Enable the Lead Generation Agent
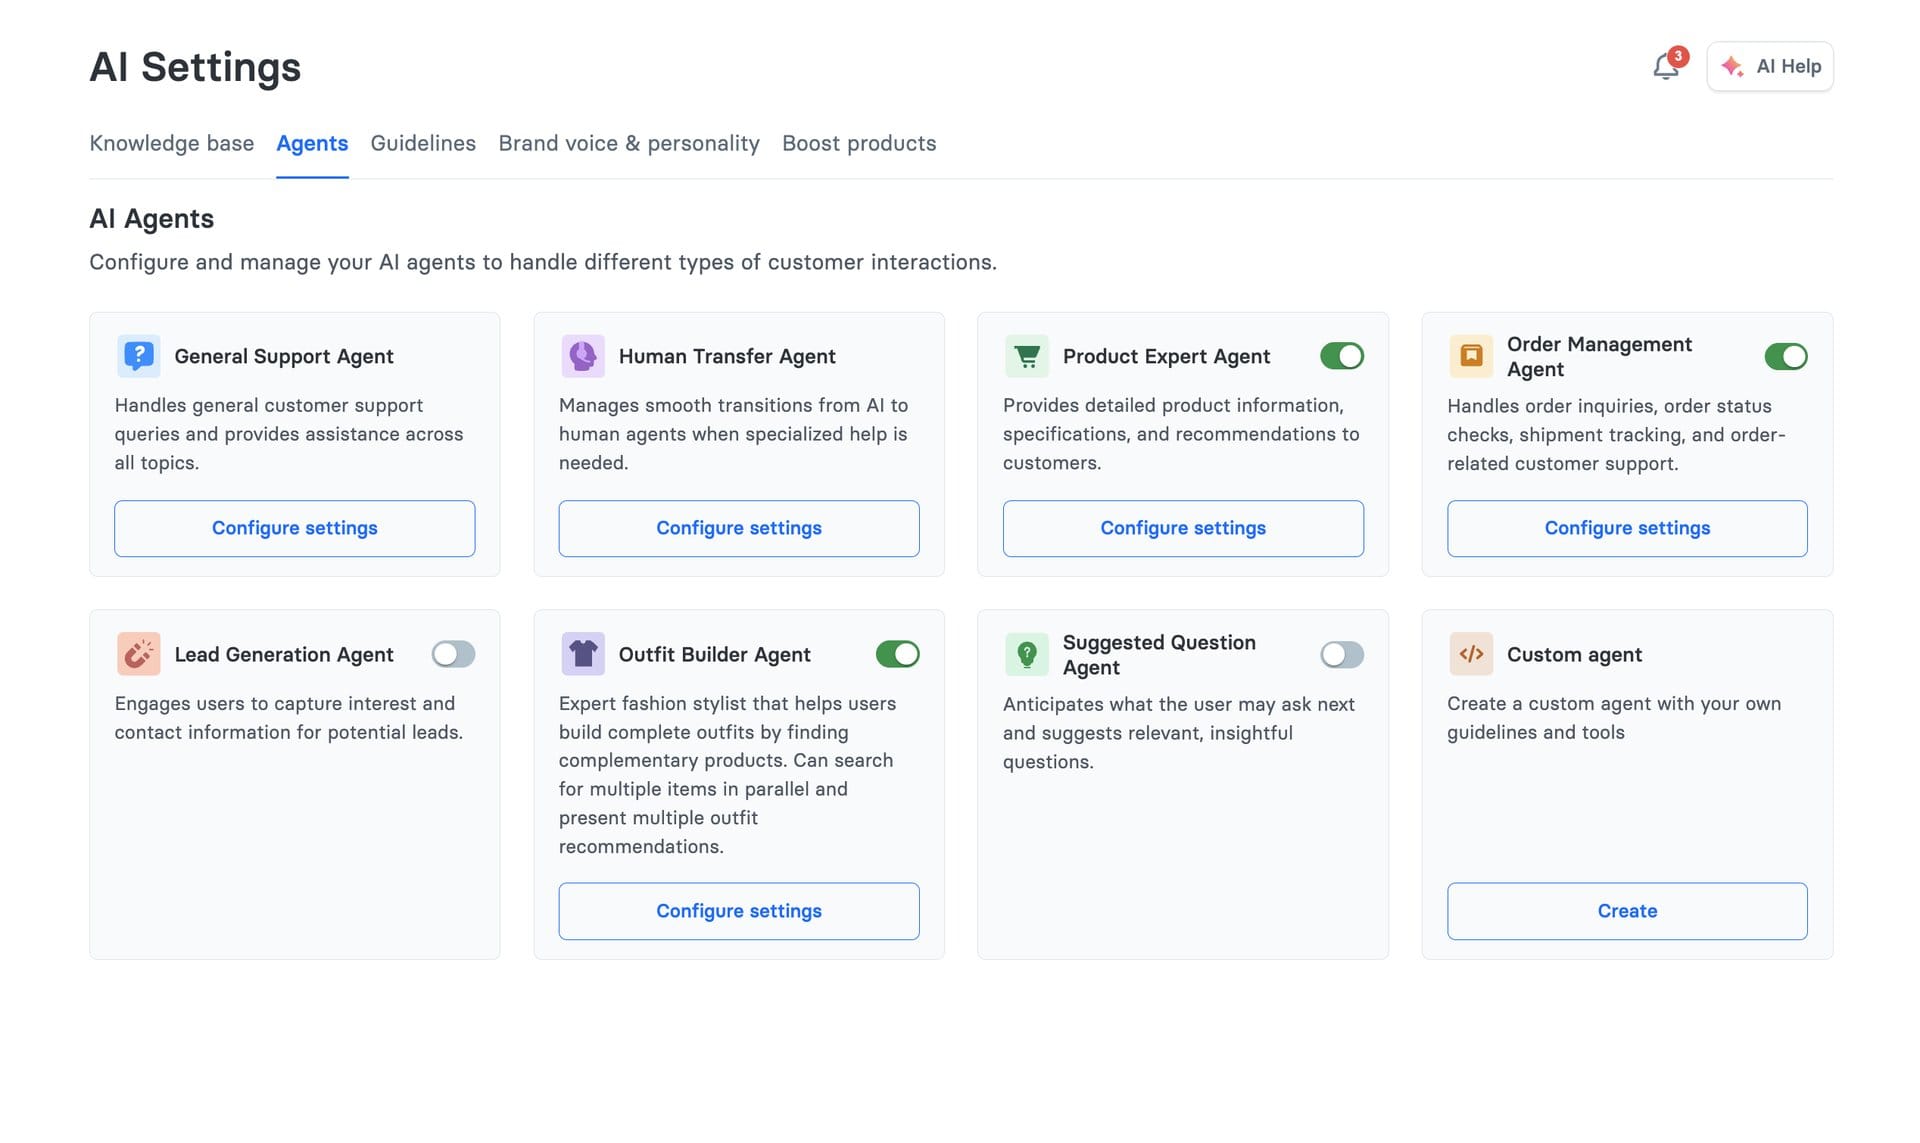 point(452,654)
